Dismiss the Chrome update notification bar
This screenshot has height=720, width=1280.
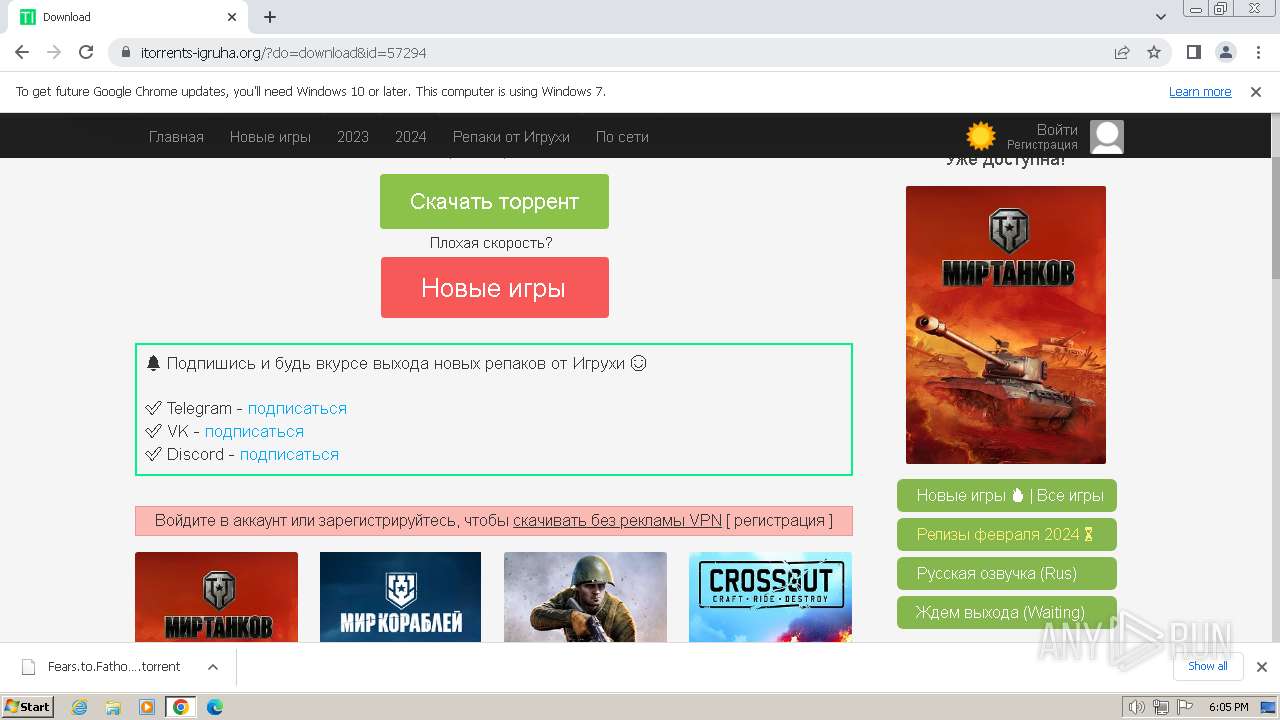[1256, 91]
